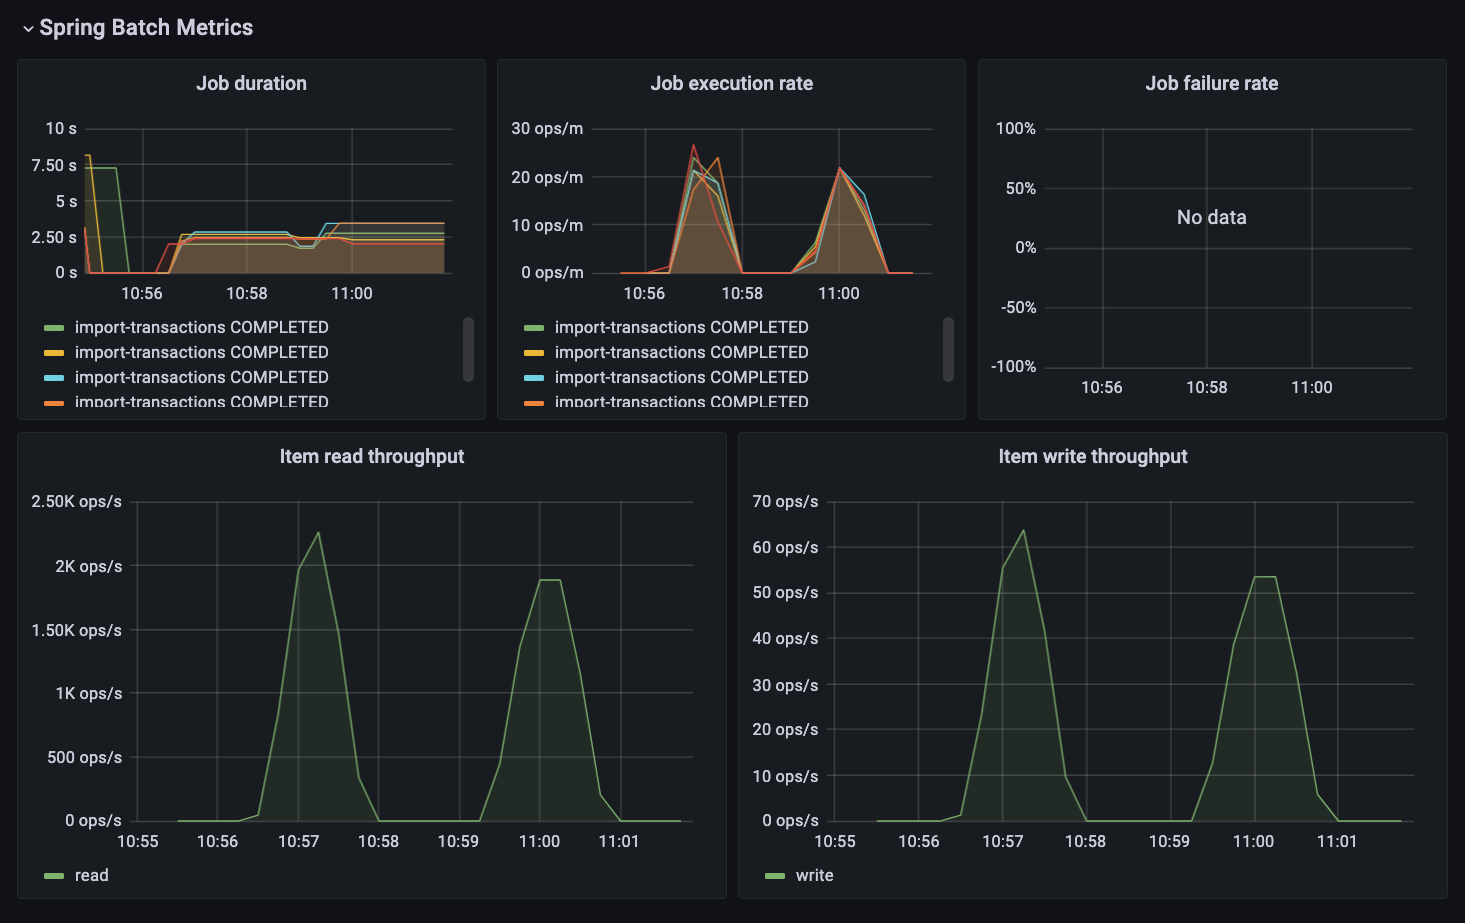Toggle blue import-transactions COMPLETED series in Job duration
Viewport: 1465px width, 923px height.
[x=201, y=377]
